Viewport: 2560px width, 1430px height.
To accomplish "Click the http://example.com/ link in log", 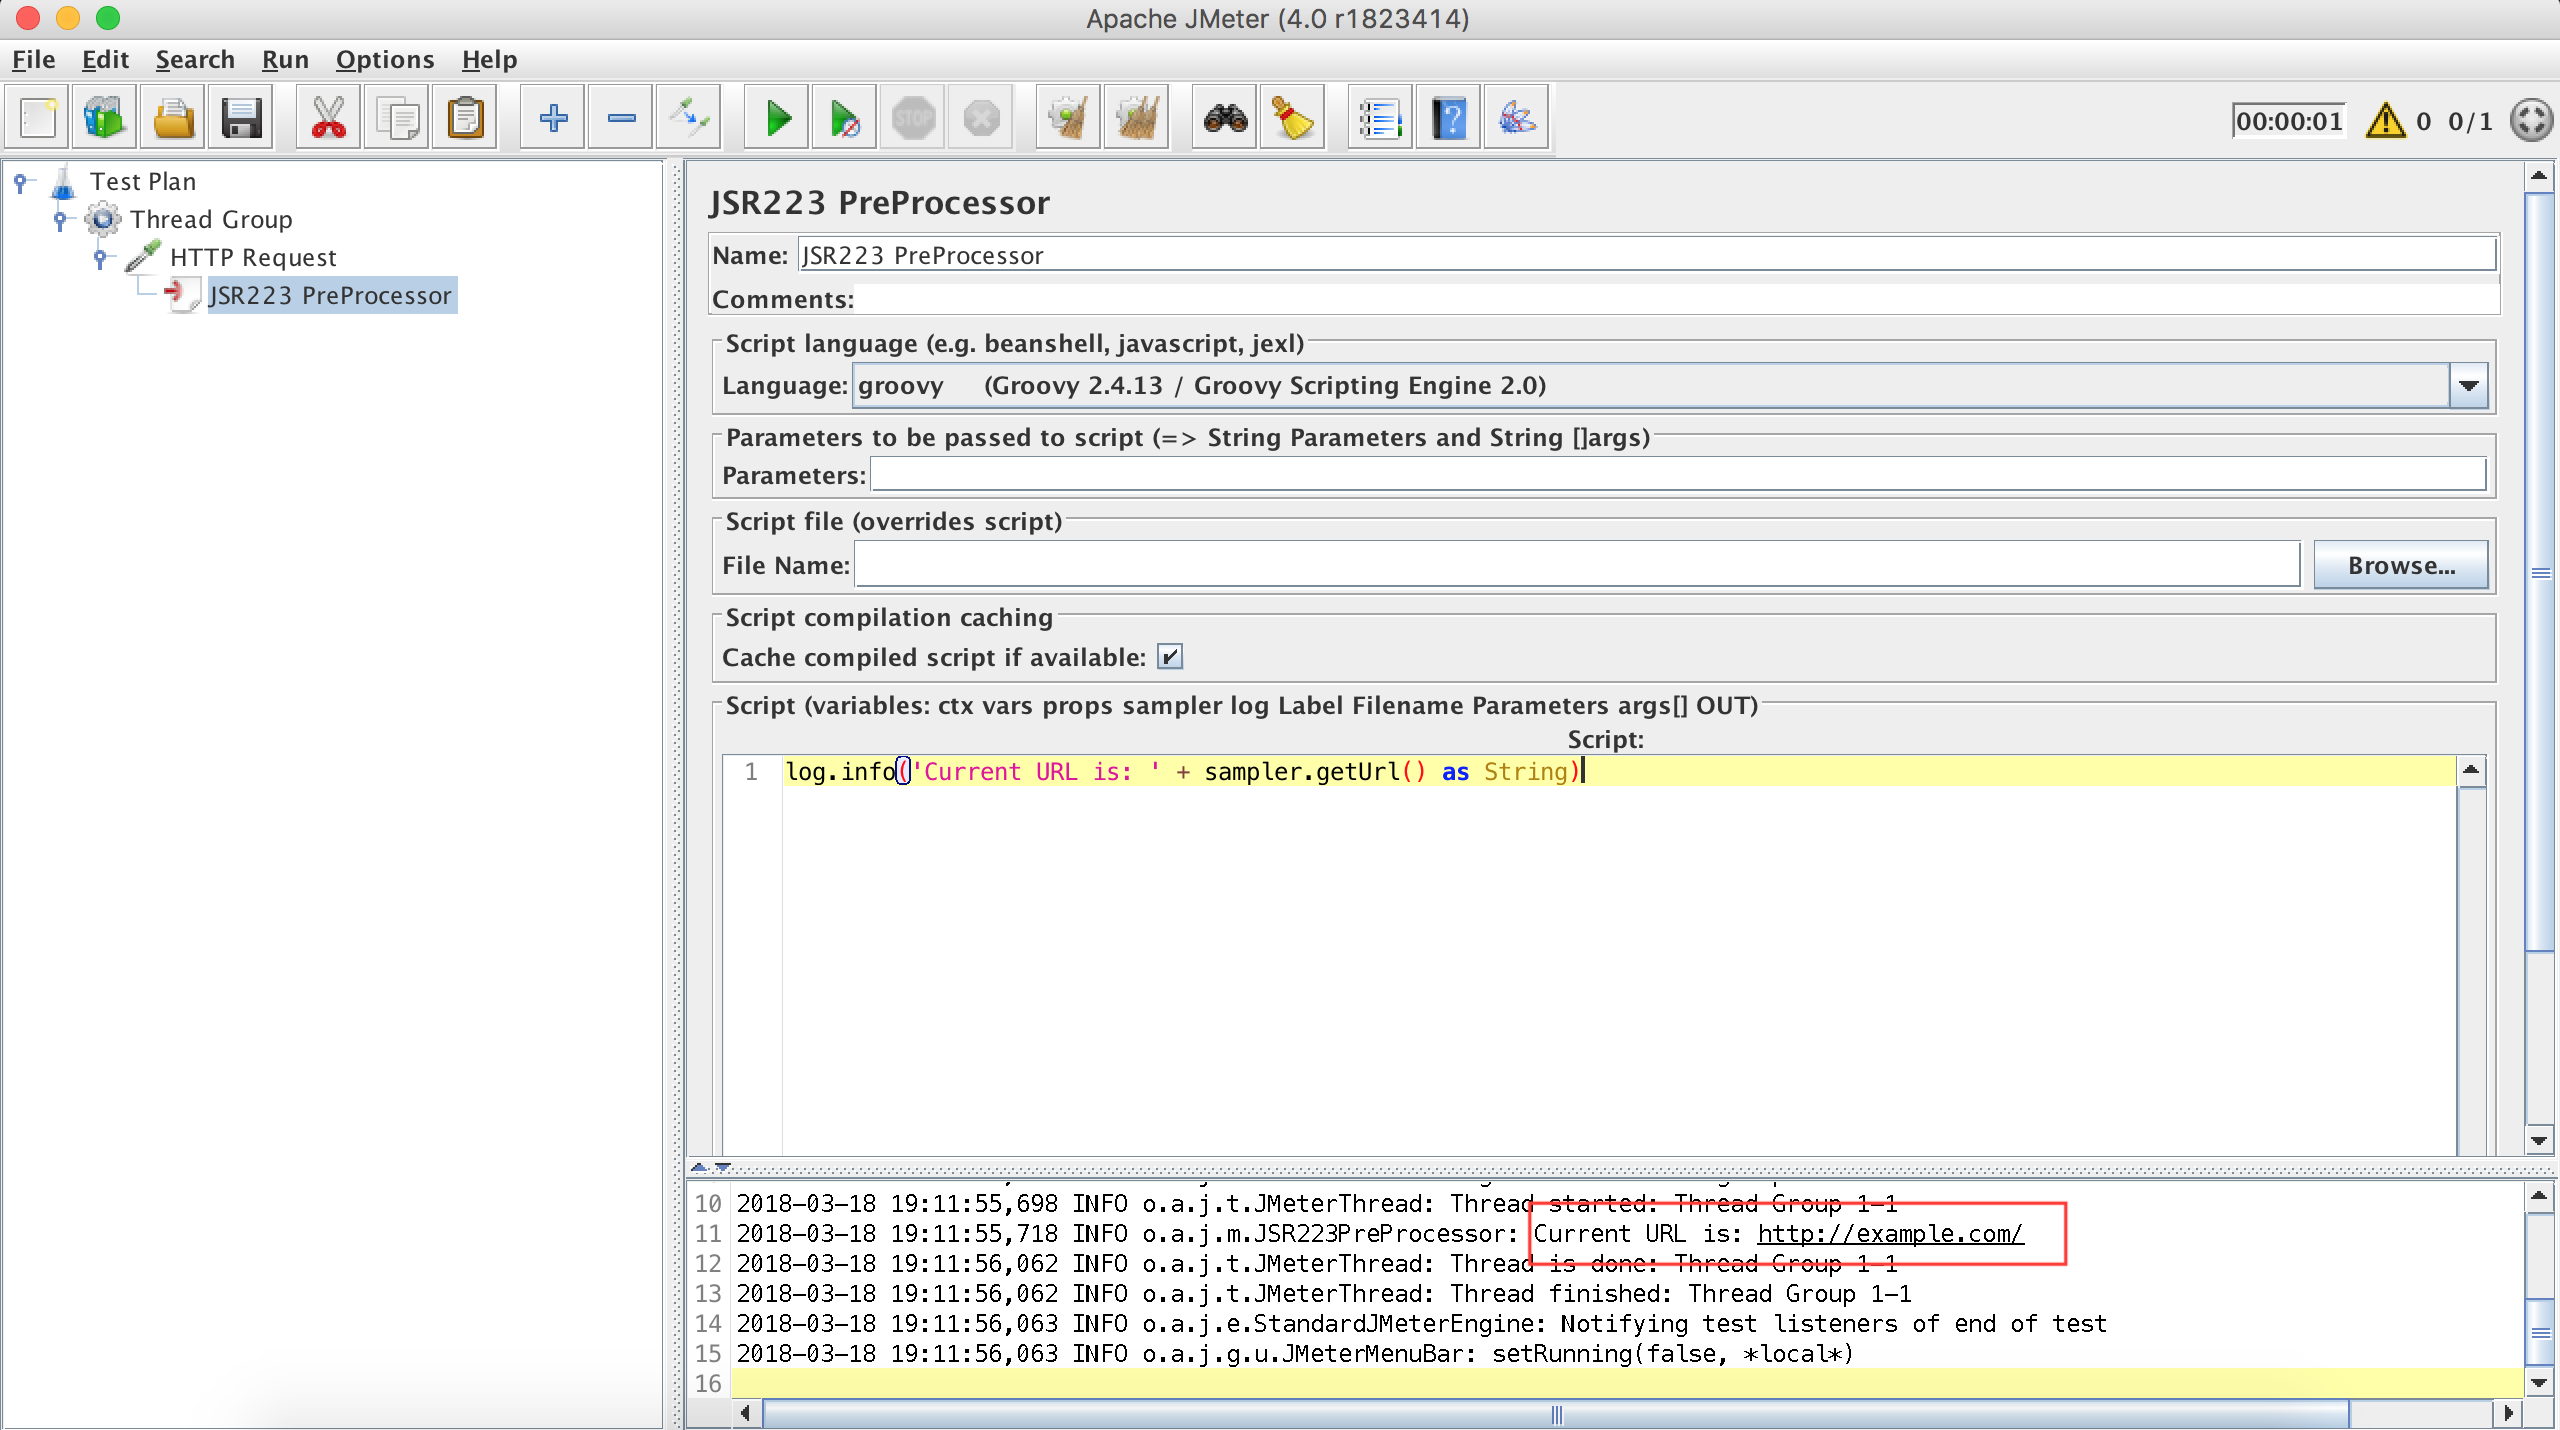I will (1890, 1234).
